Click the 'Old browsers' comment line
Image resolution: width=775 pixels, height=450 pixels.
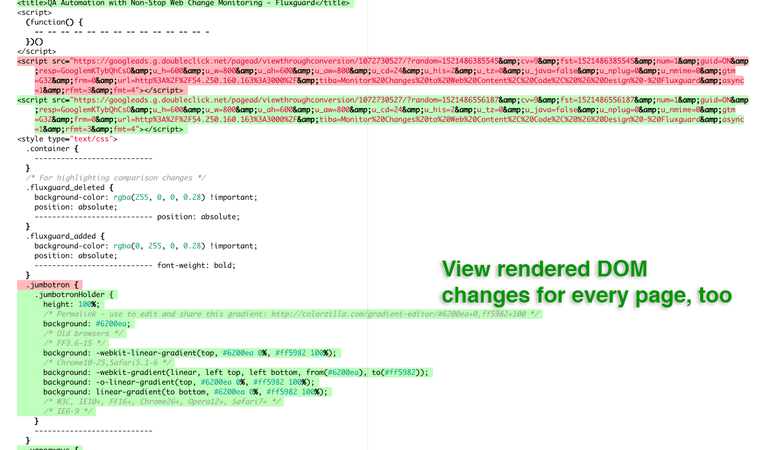pos(83,333)
